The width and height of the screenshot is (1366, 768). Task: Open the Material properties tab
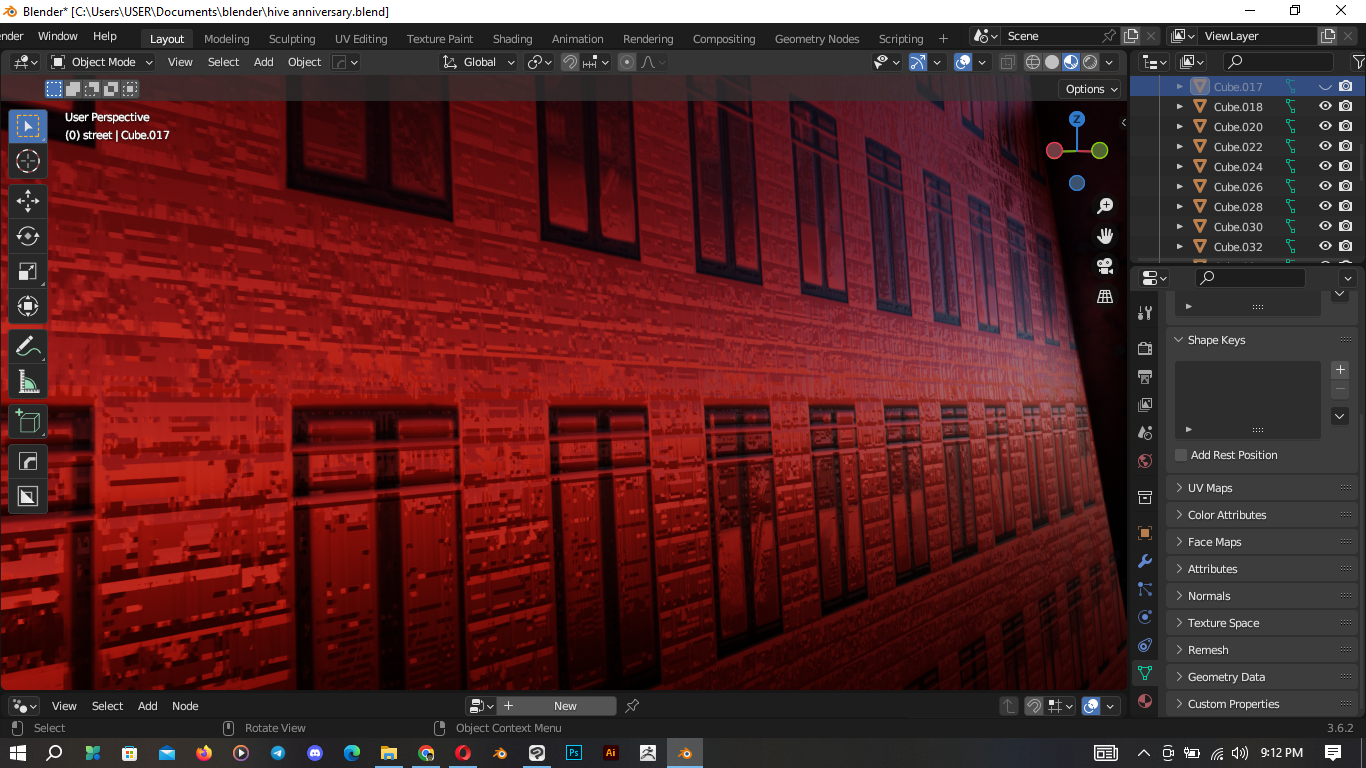click(x=1145, y=701)
